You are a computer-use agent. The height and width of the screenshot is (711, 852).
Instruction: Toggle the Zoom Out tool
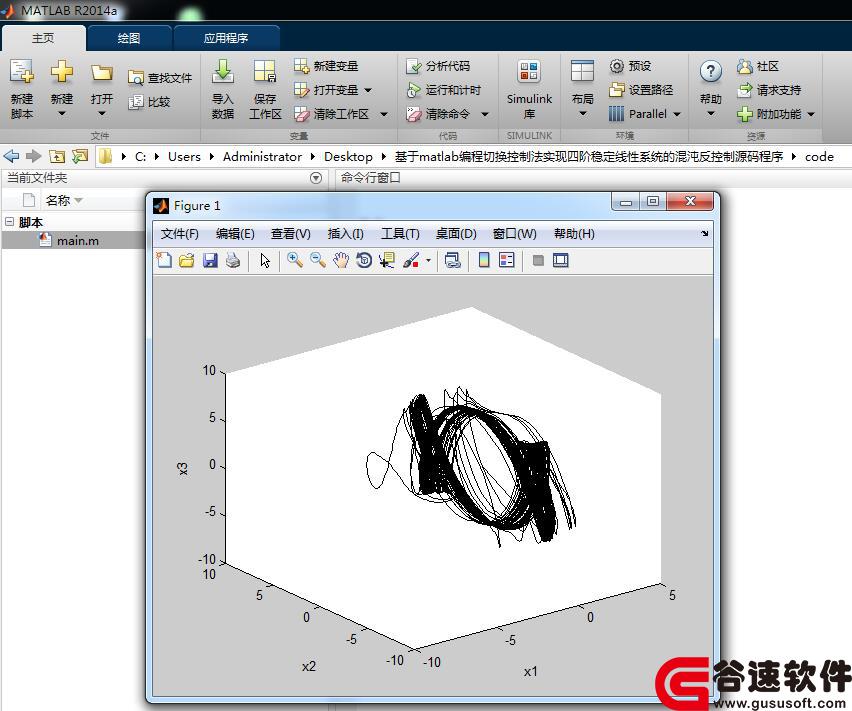[318, 260]
